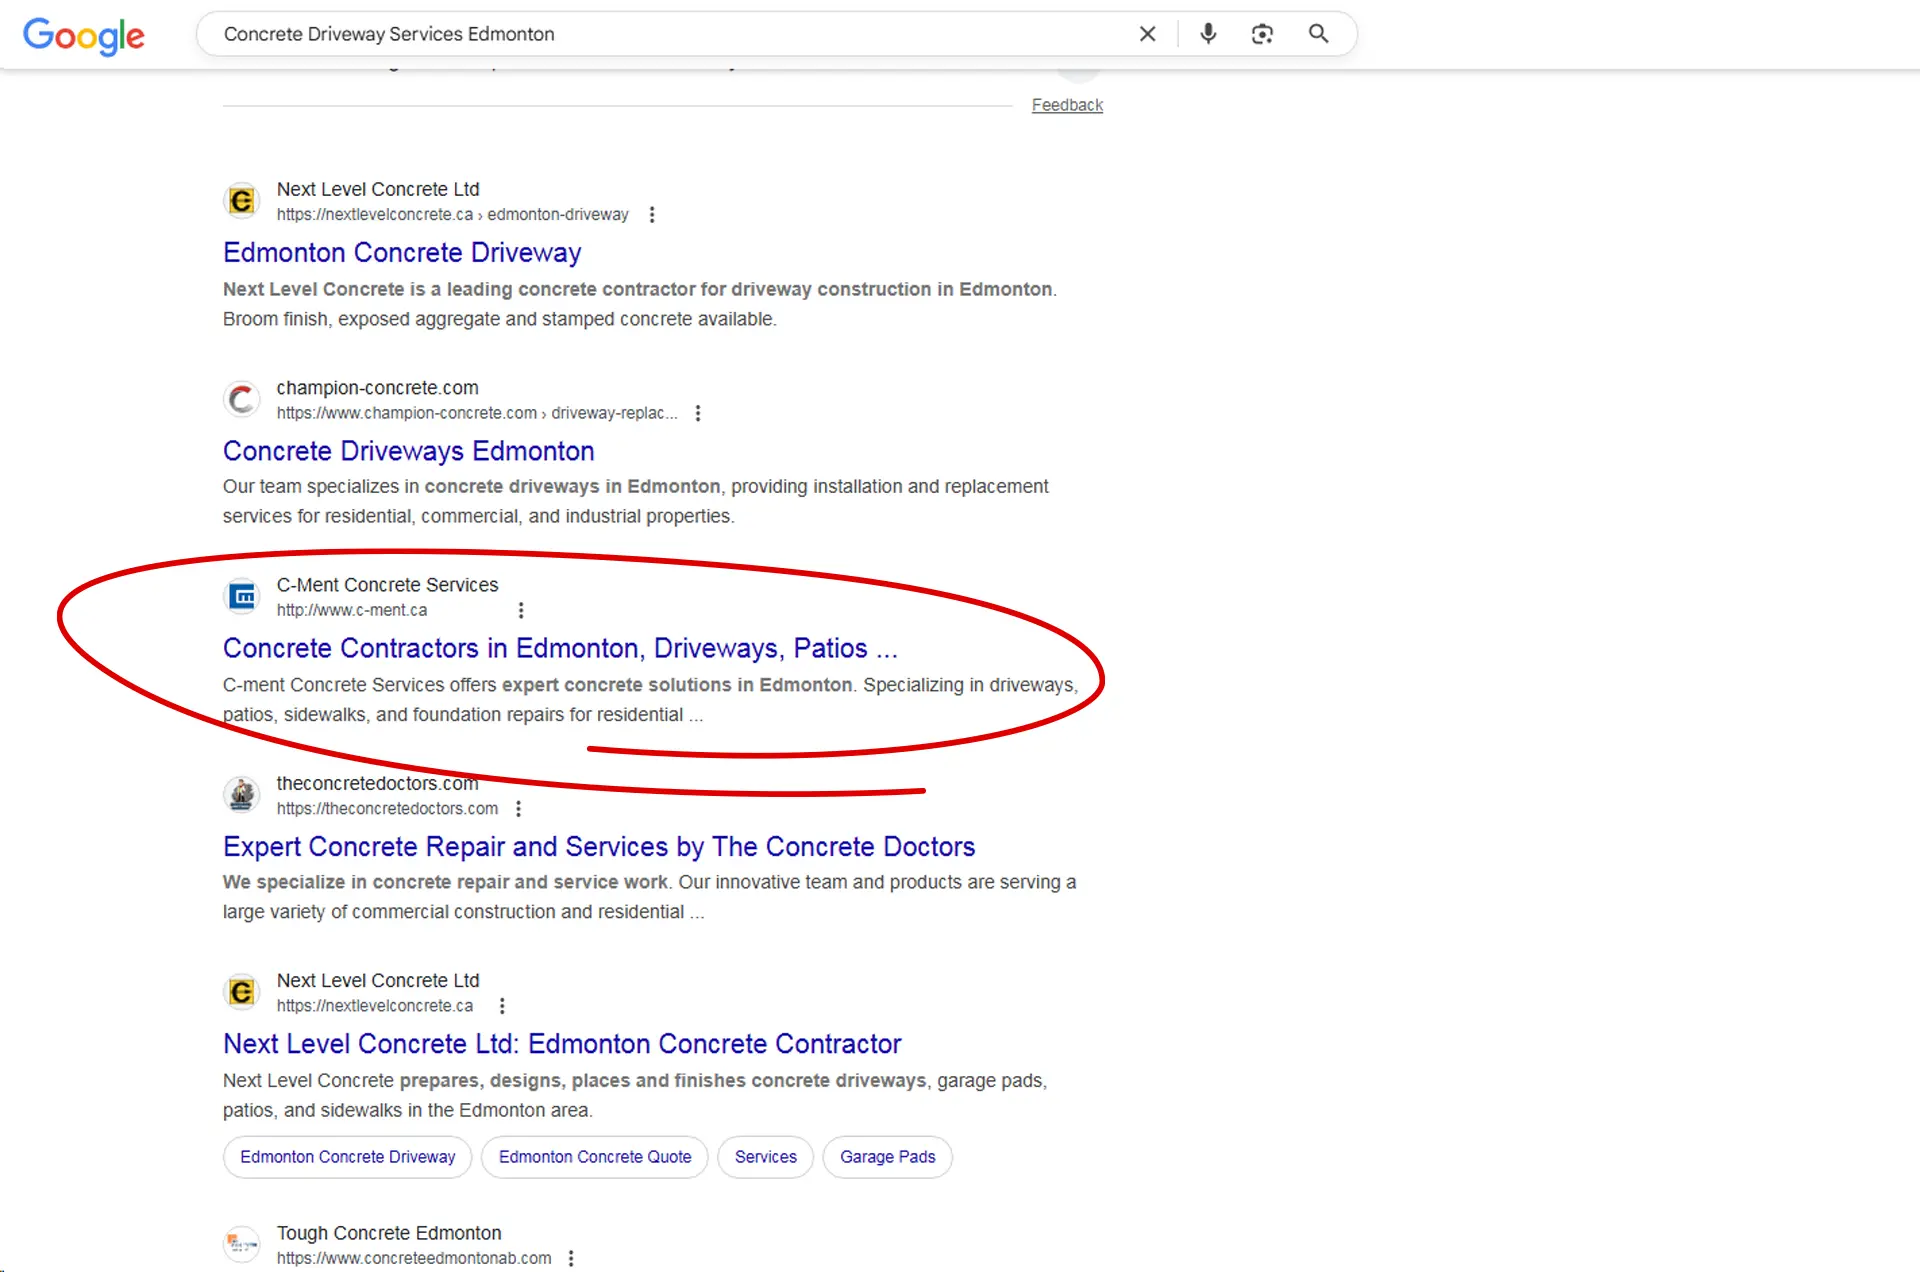
Task: Open three-dot menu beside champion-concrete.com URL
Action: (x=698, y=413)
